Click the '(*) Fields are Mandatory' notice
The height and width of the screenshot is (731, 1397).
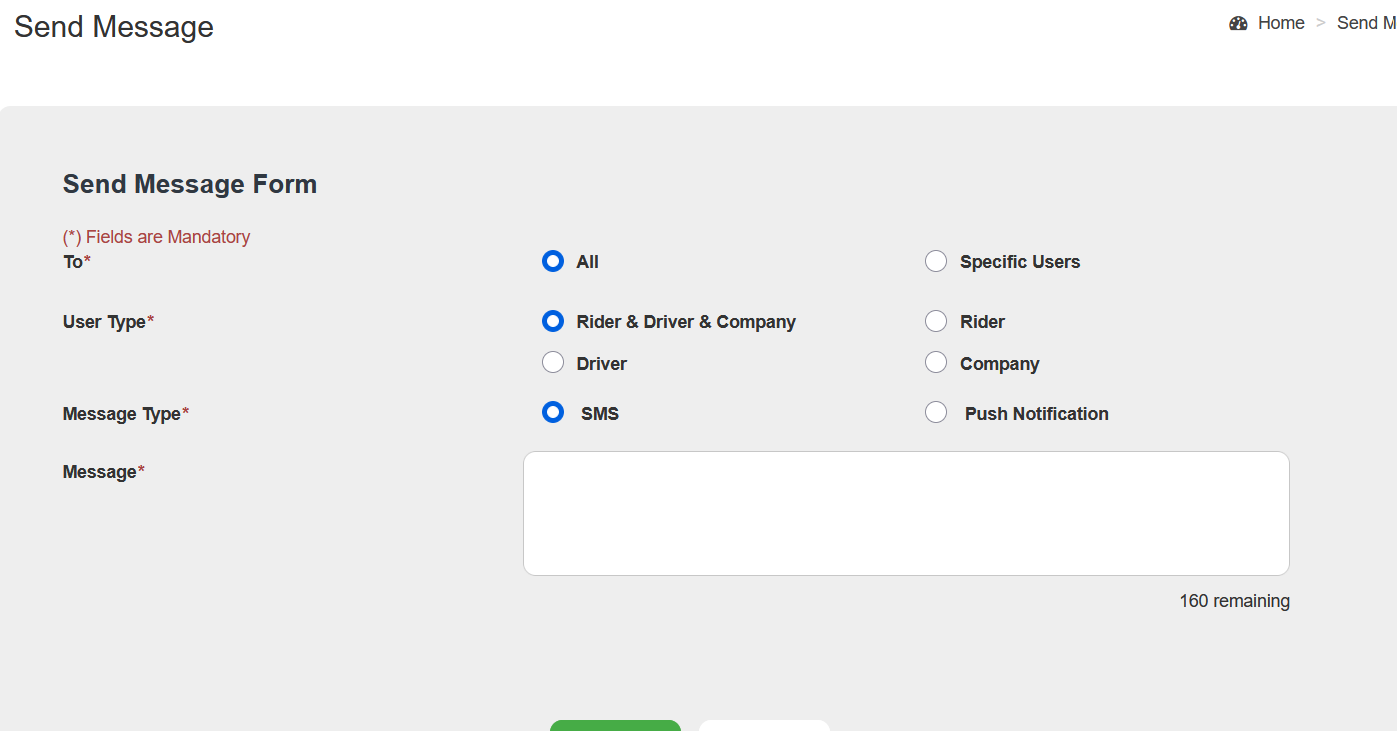156,237
